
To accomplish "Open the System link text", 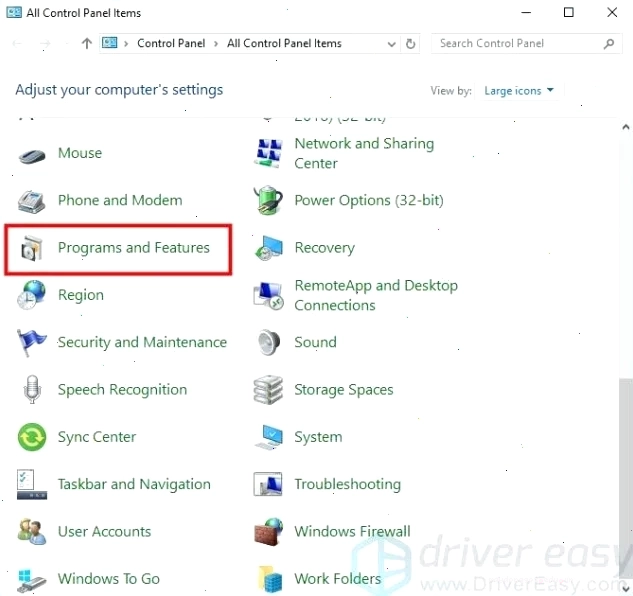I will click(318, 437).
